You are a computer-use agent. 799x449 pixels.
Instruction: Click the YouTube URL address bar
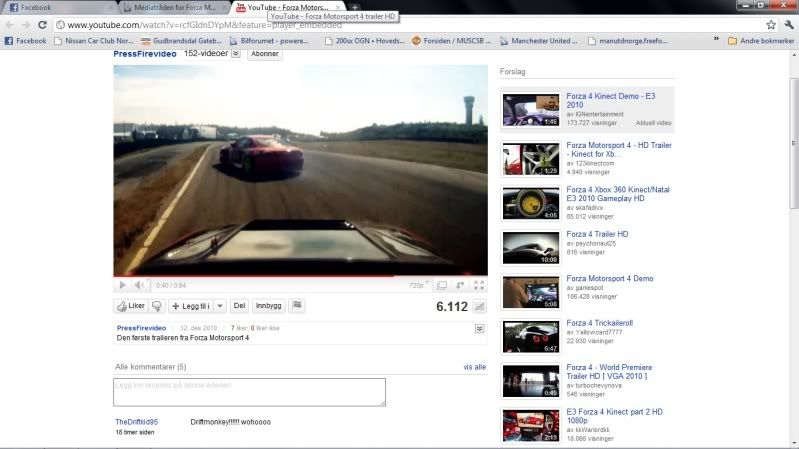408,25
